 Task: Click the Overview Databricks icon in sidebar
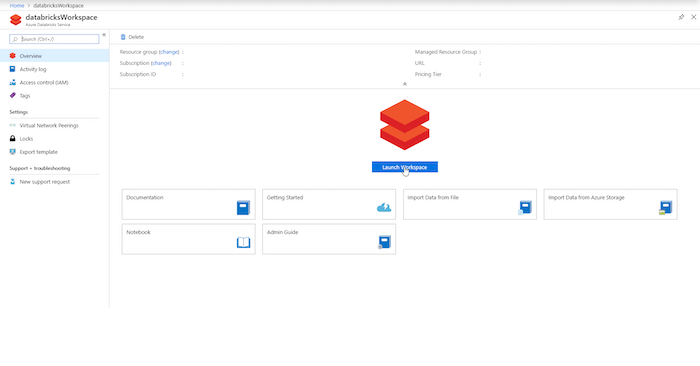click(x=12, y=56)
